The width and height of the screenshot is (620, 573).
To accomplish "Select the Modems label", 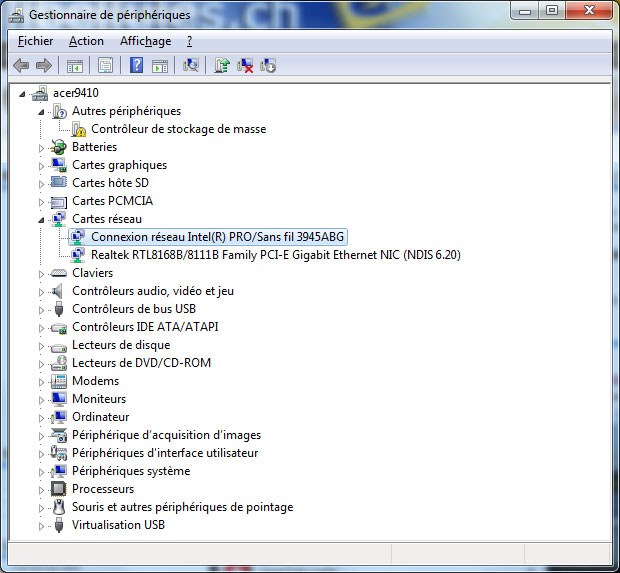I will point(95,381).
